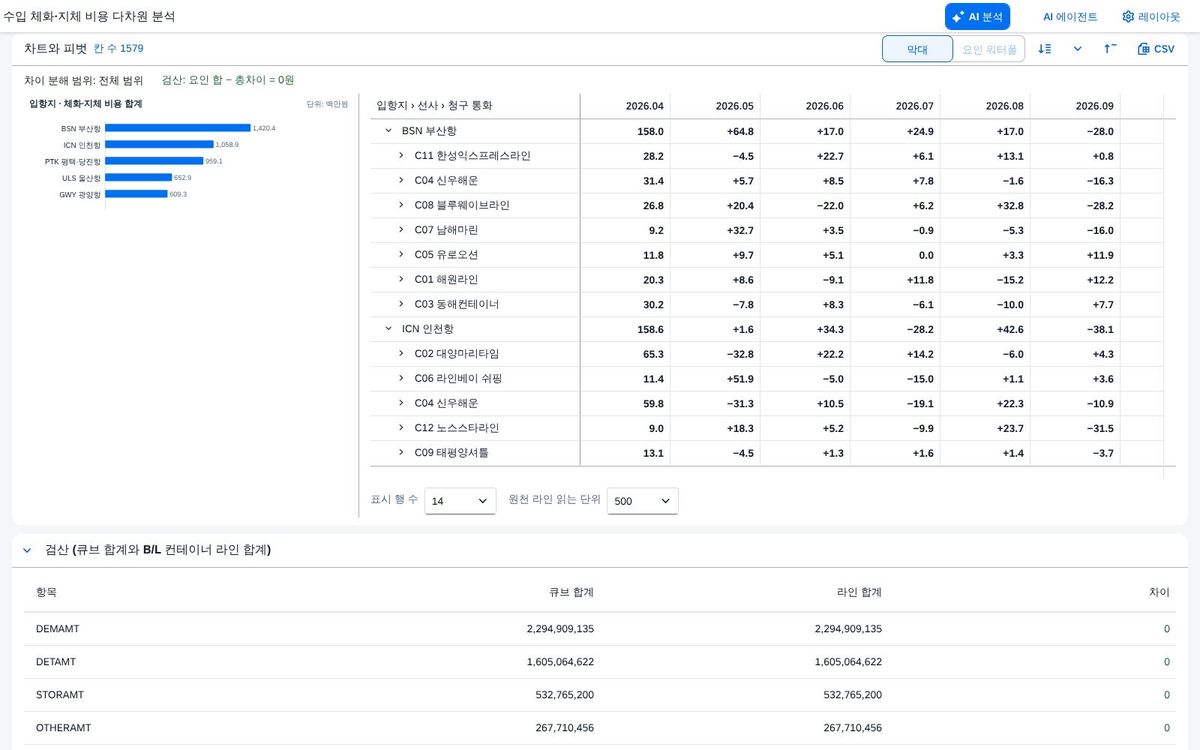The image size is (1200, 750).
Task: Open the chevron dropdown beside the sort icon
Action: pos(1077,49)
